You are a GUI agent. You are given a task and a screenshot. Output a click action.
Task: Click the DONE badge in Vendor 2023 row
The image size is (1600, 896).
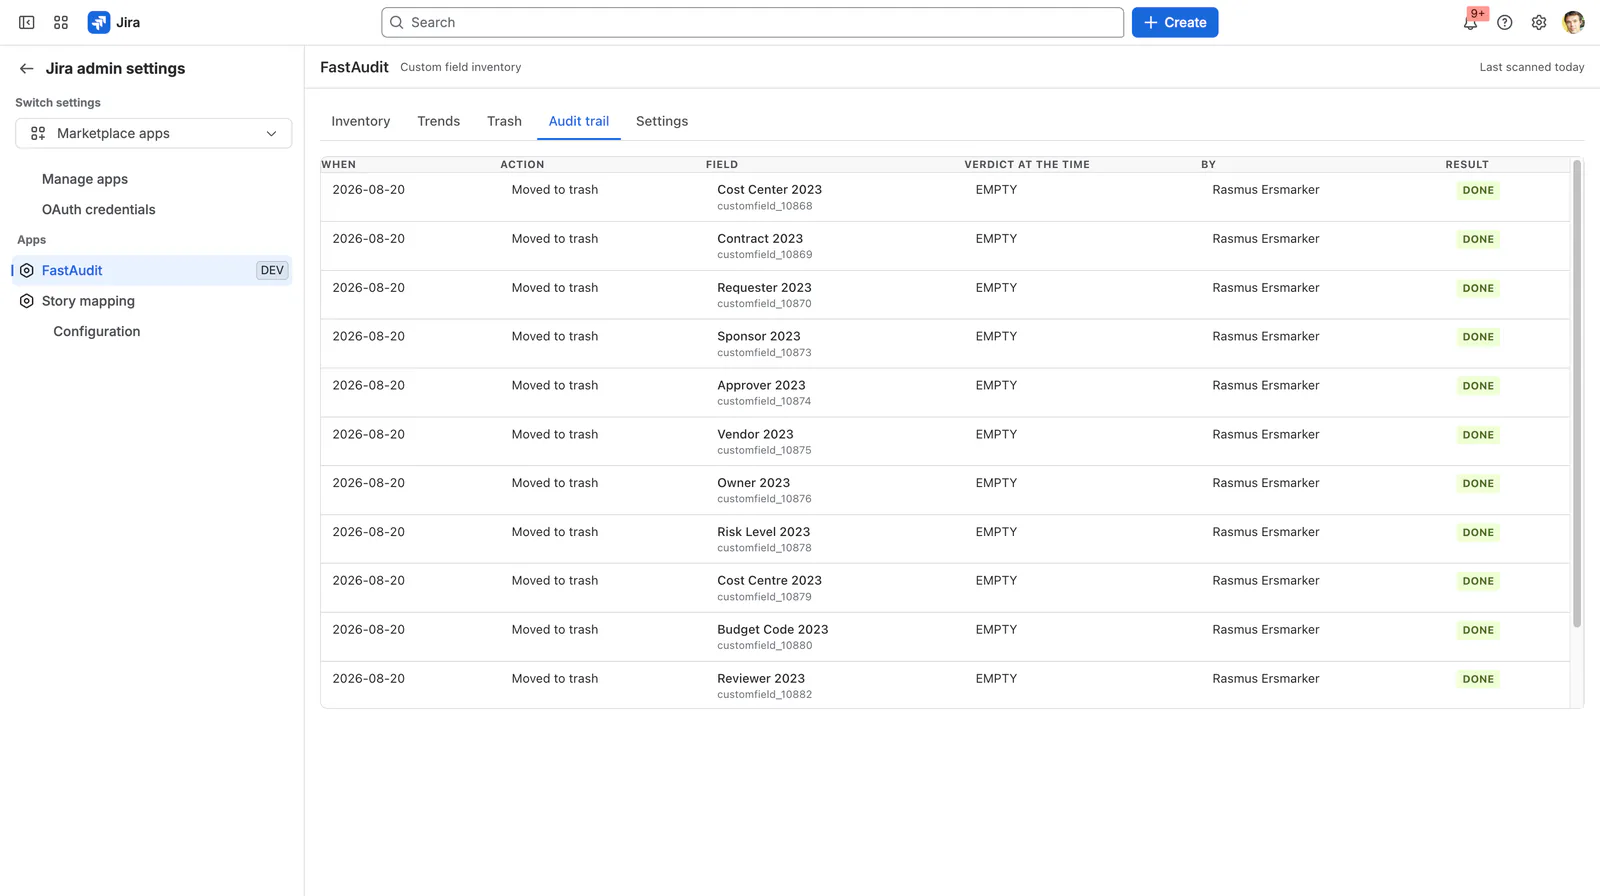pyautogui.click(x=1478, y=435)
